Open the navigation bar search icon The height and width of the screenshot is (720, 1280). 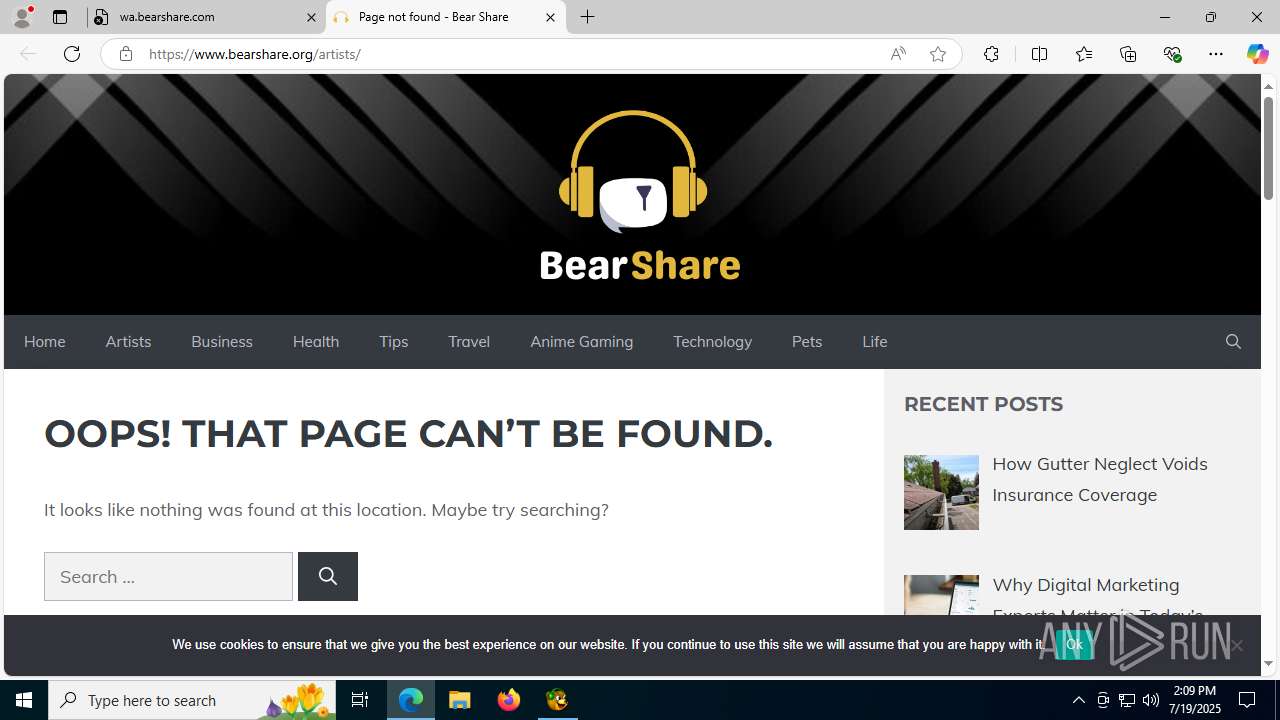point(1233,342)
